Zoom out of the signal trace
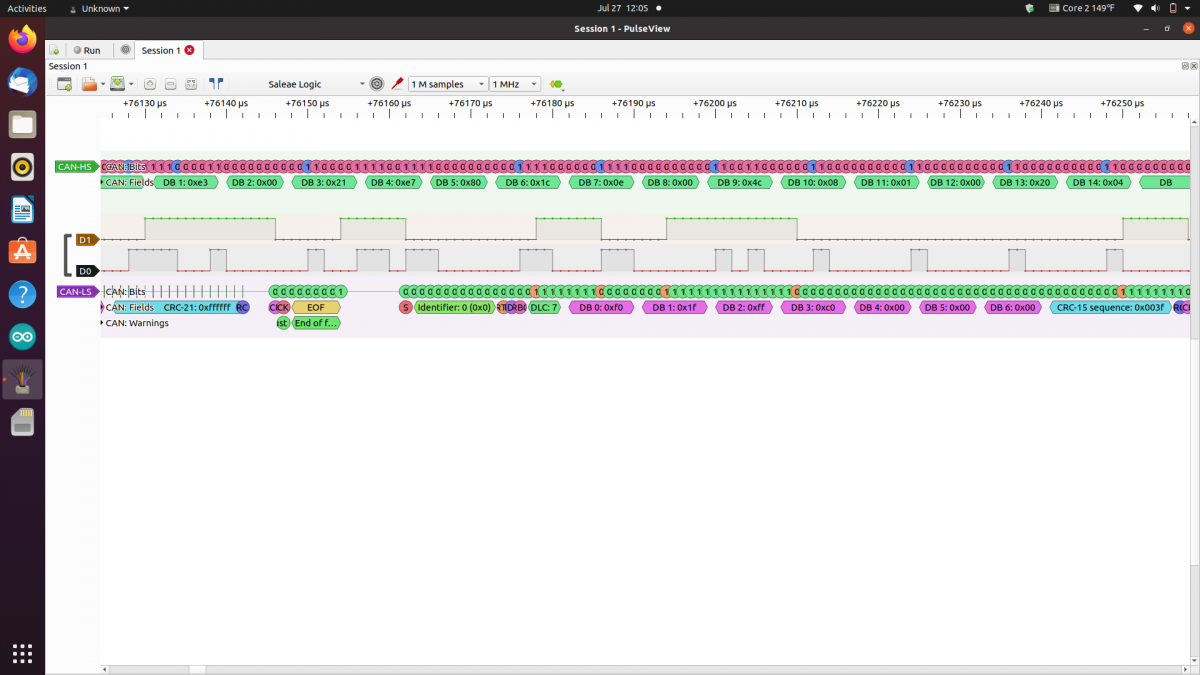Image resolution: width=1200 pixels, height=675 pixels. click(x=171, y=84)
